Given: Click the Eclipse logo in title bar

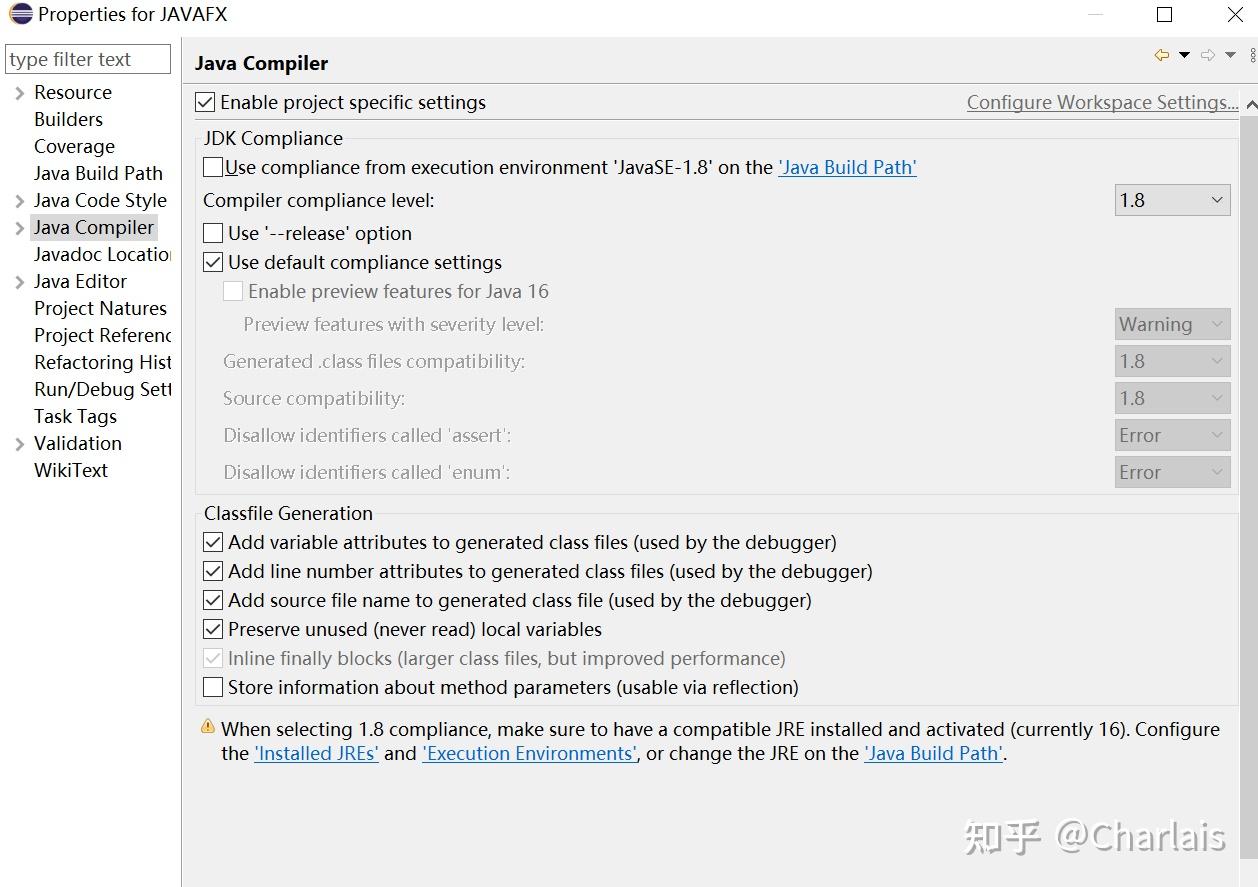Looking at the screenshot, I should 19,14.
